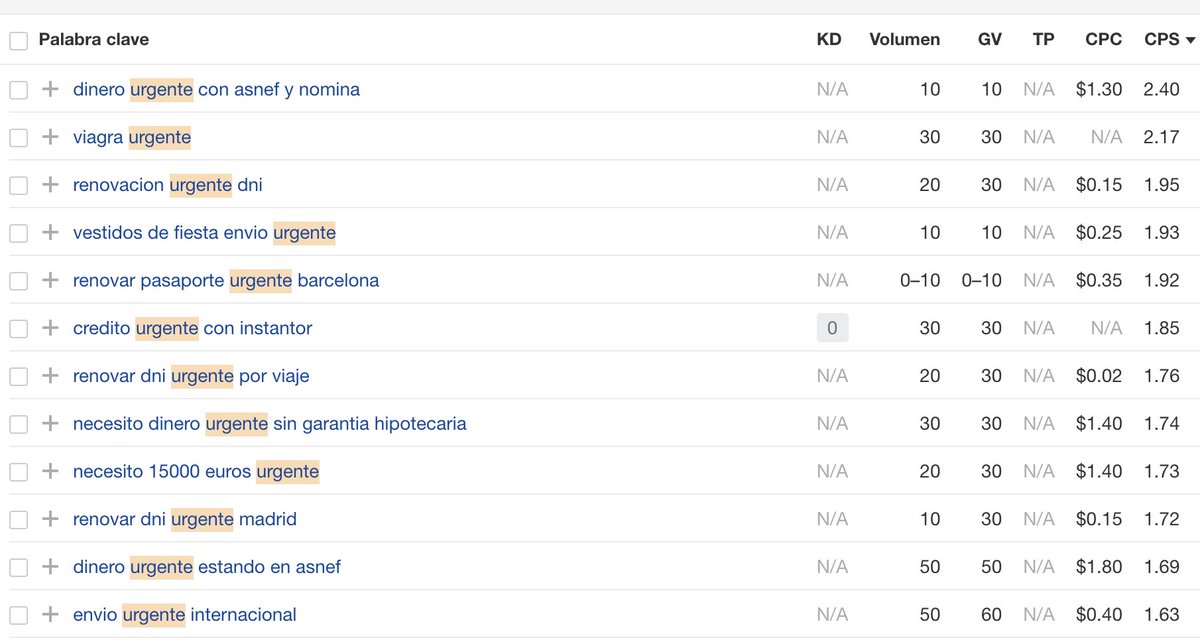The width and height of the screenshot is (1200, 642).
Task: Select checkbox for 'necesito dinero urgente sin garantia hipotecaria'
Action: pyautogui.click(x=18, y=425)
